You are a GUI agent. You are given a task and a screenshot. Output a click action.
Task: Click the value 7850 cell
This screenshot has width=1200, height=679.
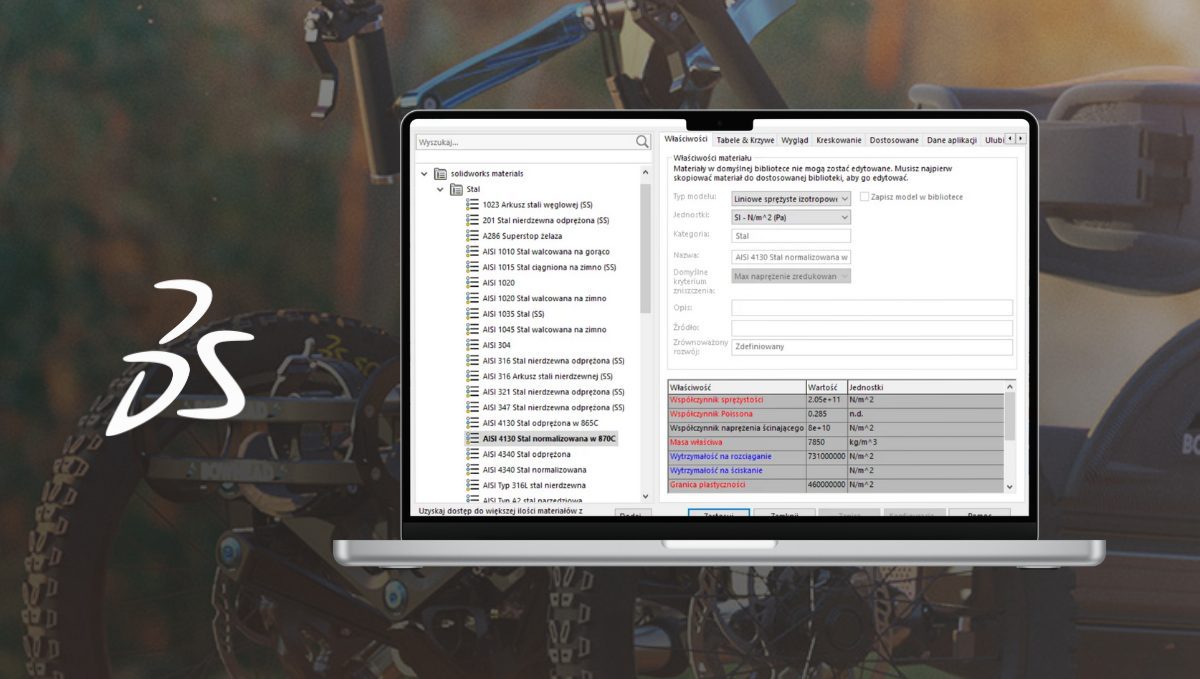click(x=826, y=442)
